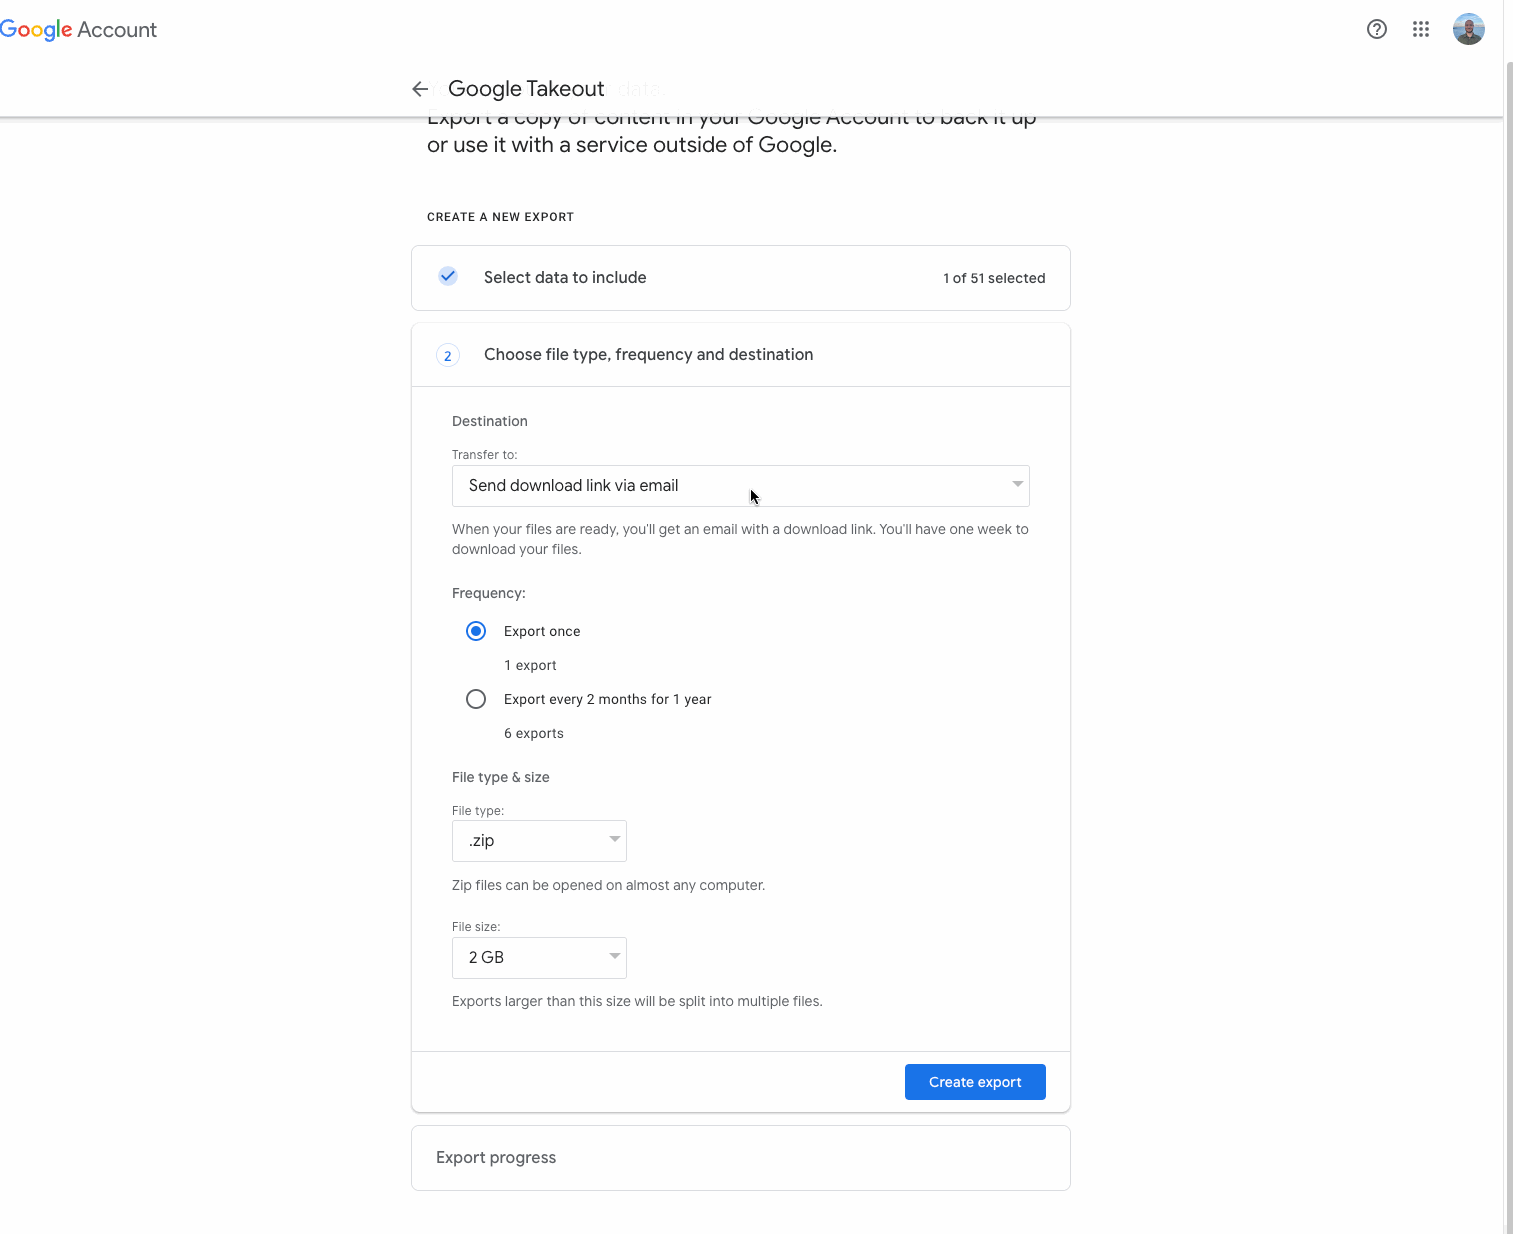Collapse the Choose file type, frequency and destination header
The image size is (1513, 1234).
coord(741,355)
